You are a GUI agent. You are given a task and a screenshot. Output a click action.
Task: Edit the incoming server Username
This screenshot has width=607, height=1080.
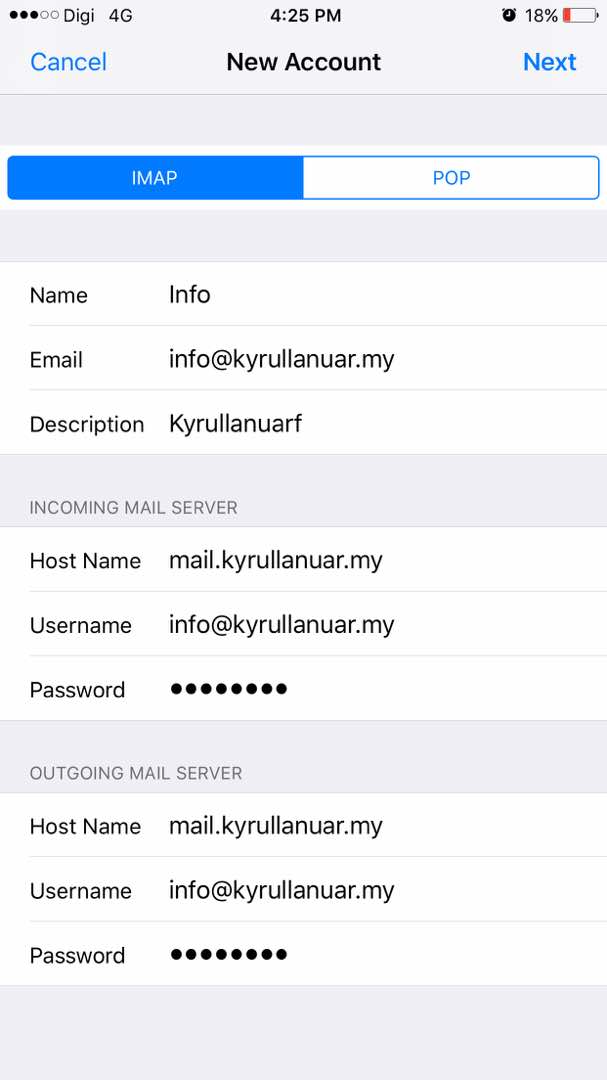303,625
